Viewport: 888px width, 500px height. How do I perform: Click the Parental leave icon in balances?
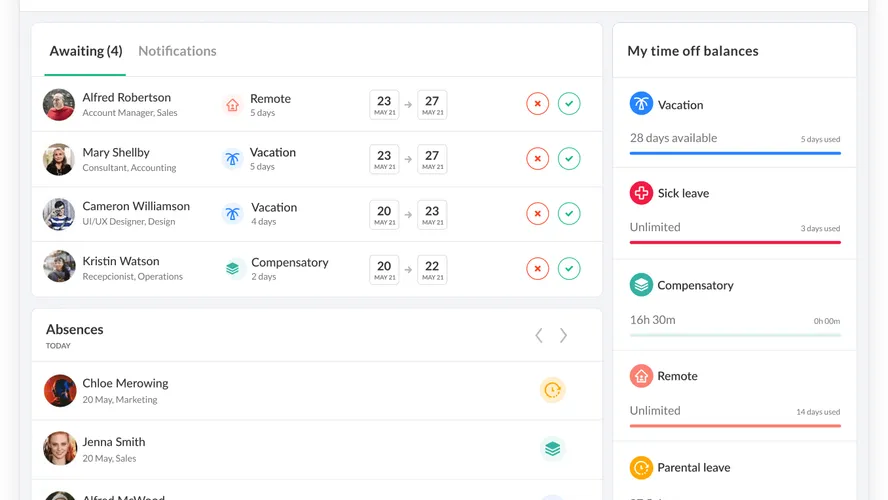(641, 467)
